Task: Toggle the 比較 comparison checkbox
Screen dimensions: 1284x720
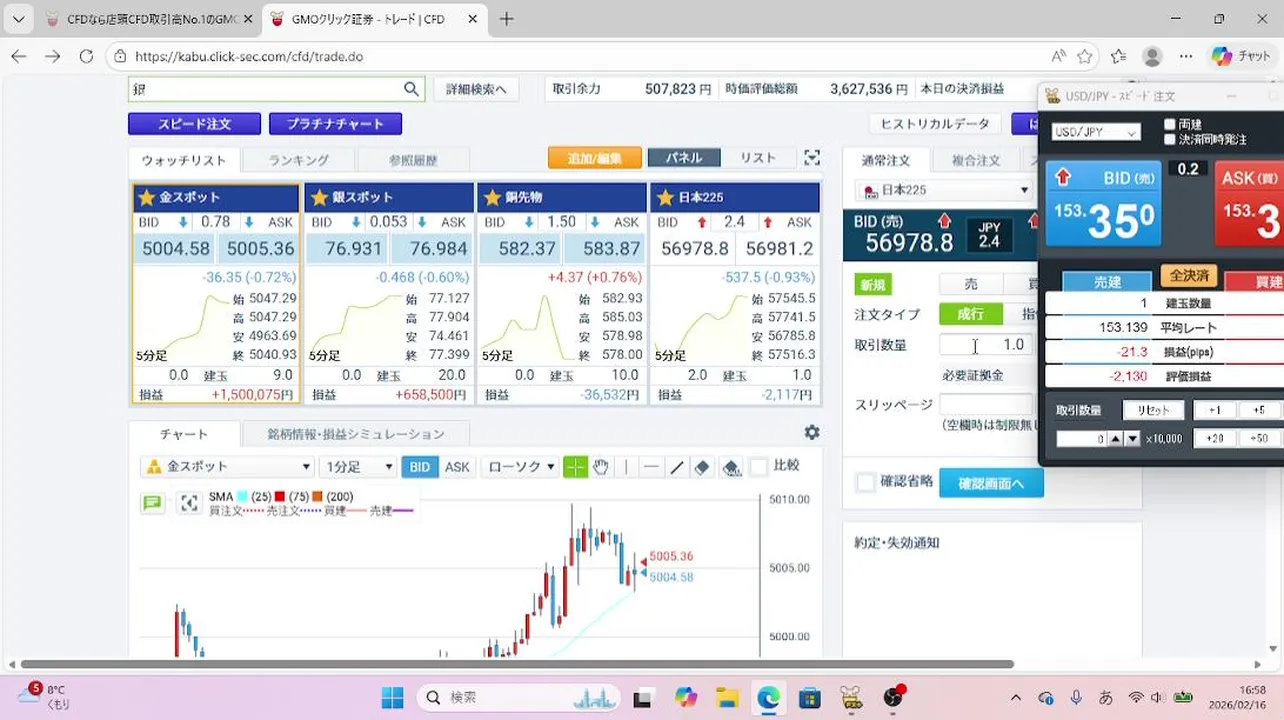Action: 758,467
